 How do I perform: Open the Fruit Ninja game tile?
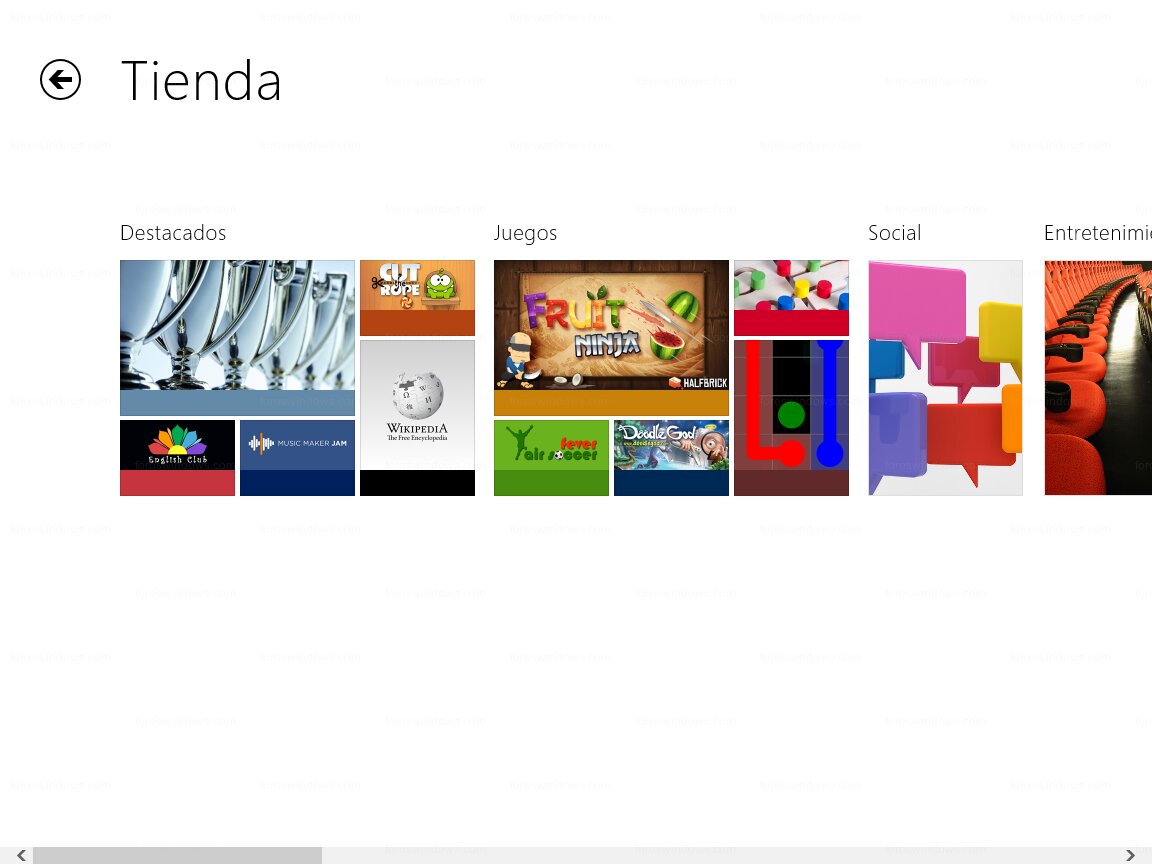click(611, 338)
